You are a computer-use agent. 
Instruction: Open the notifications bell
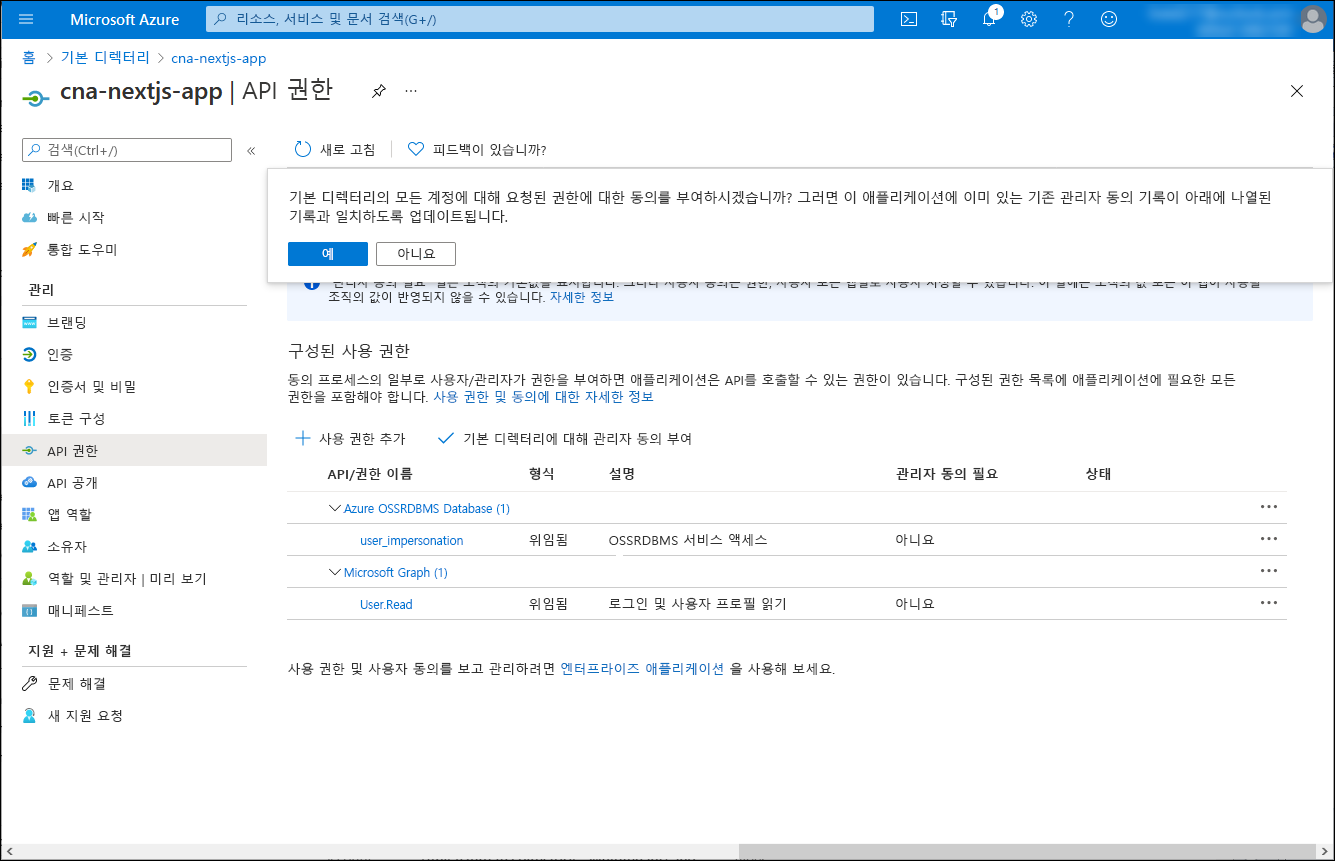tap(989, 19)
